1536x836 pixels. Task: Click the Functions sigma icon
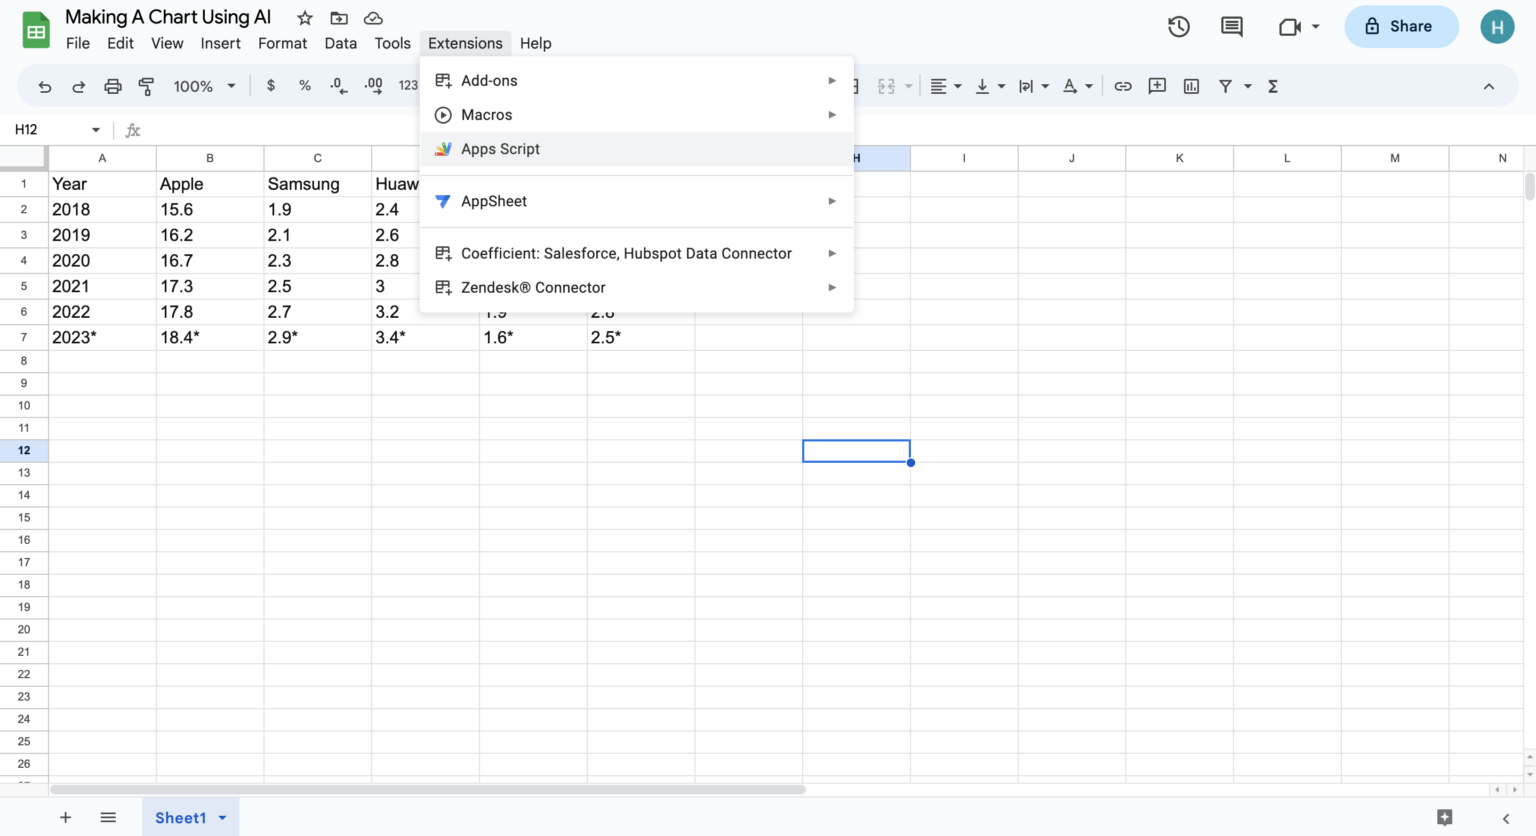pyautogui.click(x=1272, y=86)
